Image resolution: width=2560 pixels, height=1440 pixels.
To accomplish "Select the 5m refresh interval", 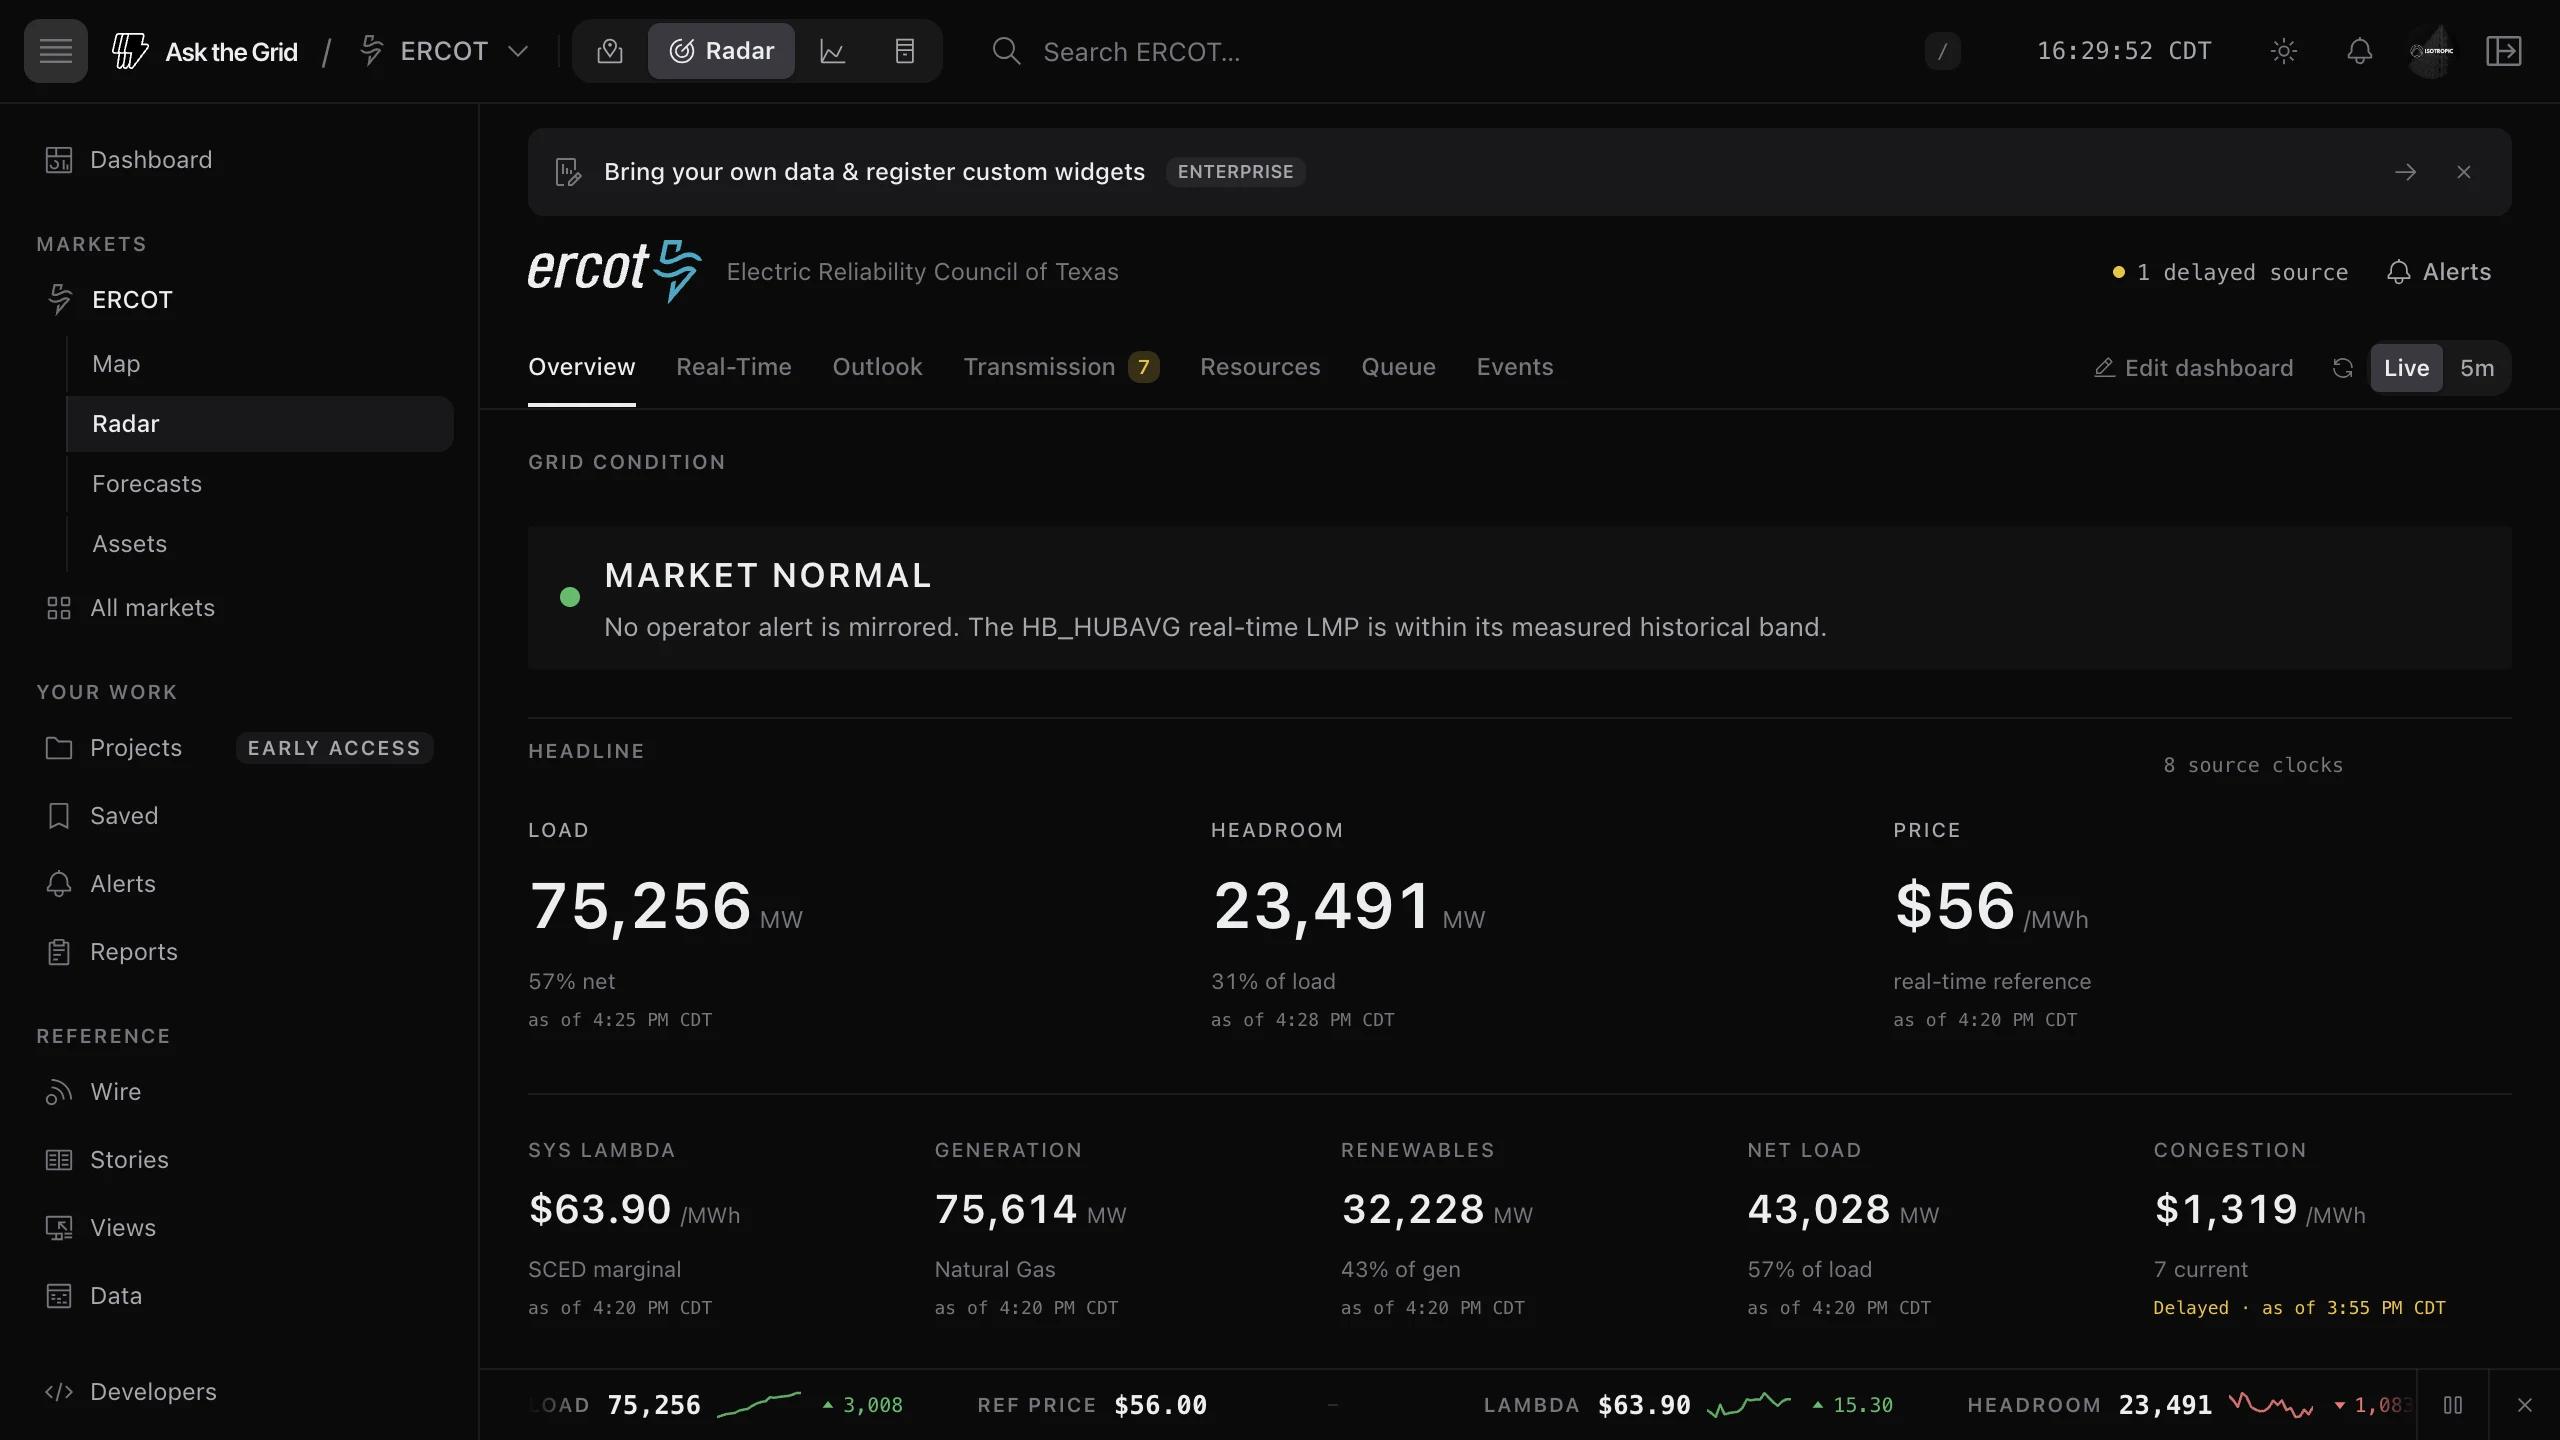I will click(x=2477, y=368).
